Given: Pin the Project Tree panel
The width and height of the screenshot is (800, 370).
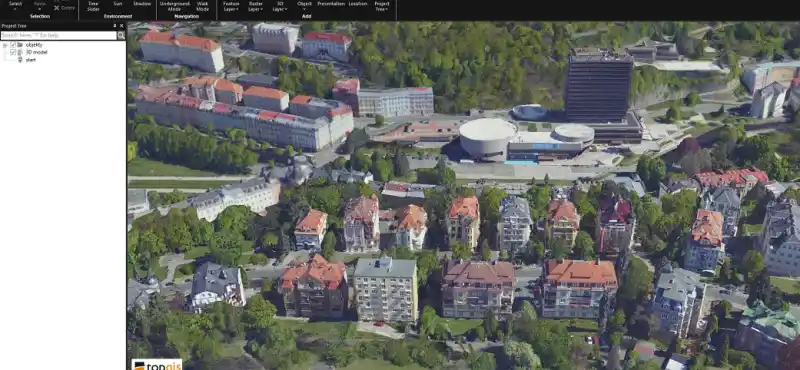Looking at the screenshot, I should coord(114,26).
